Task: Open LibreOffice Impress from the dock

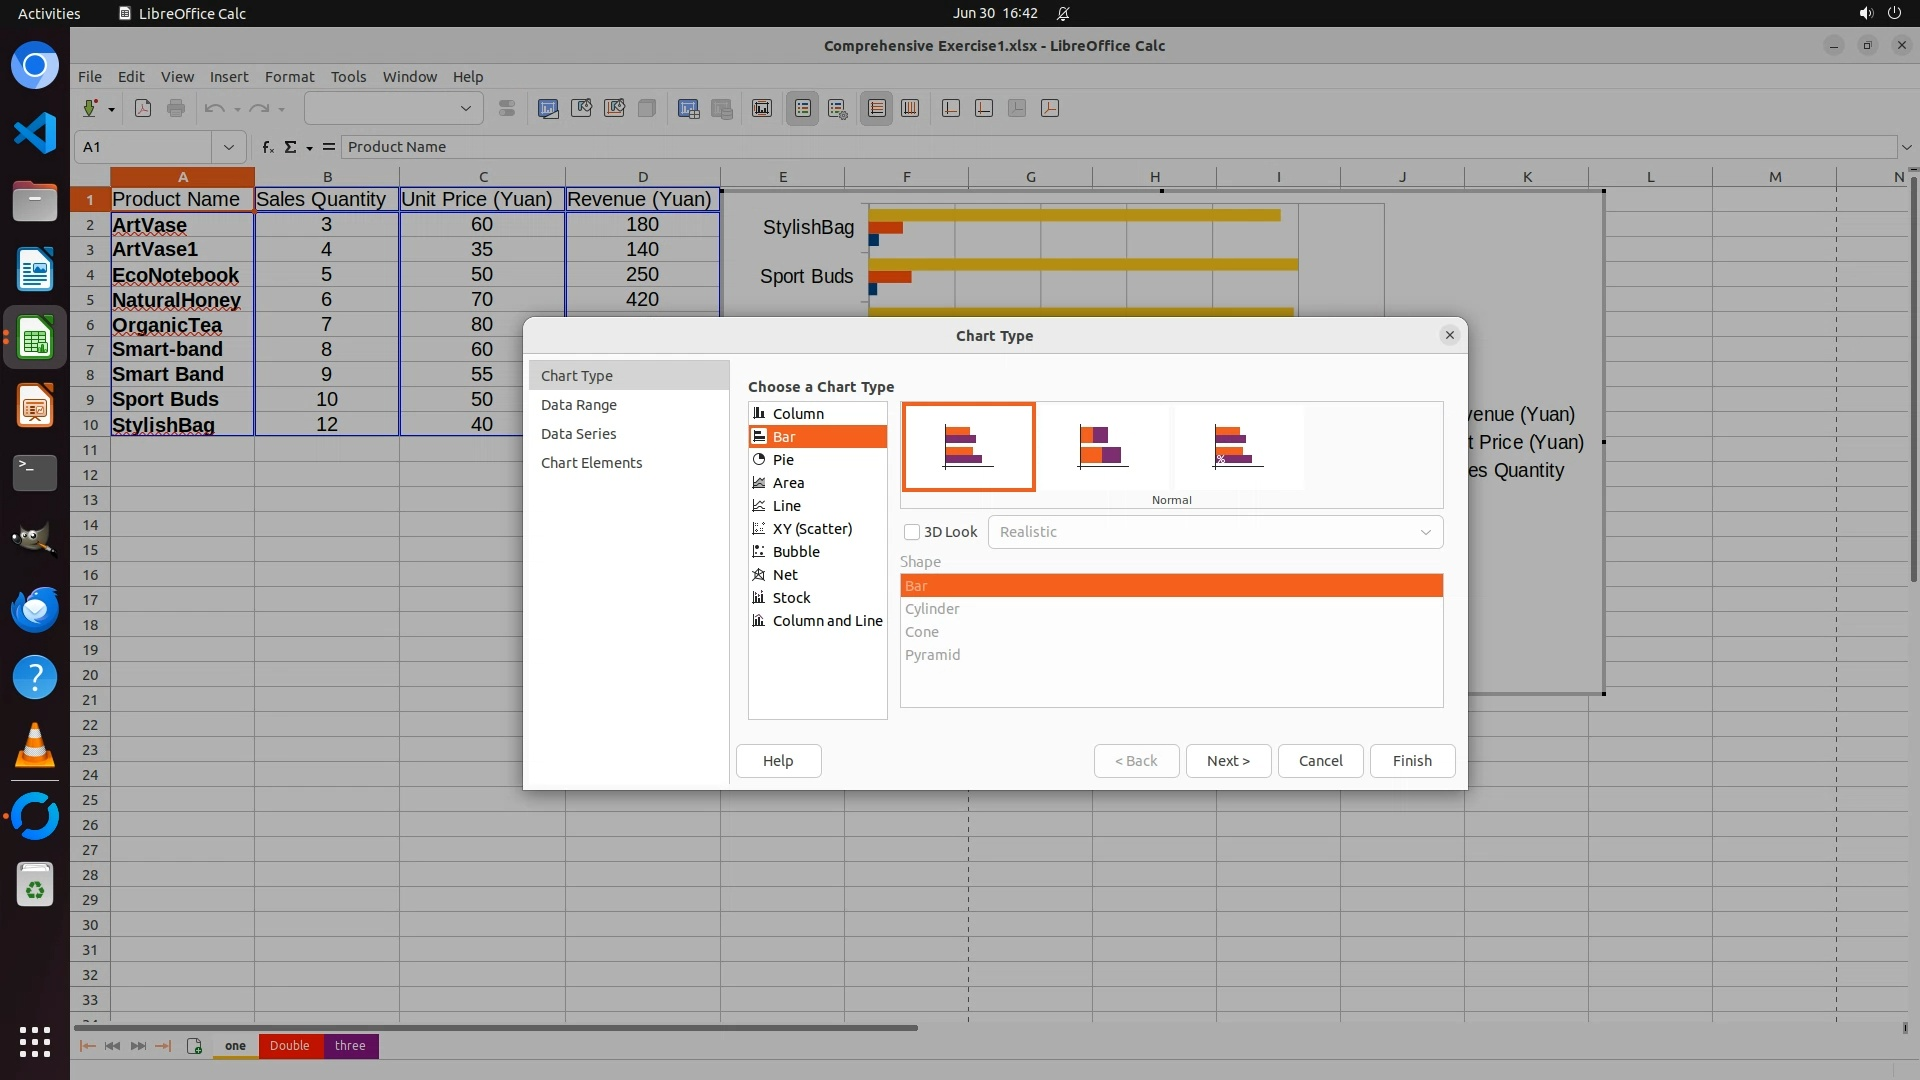Action: (35, 407)
